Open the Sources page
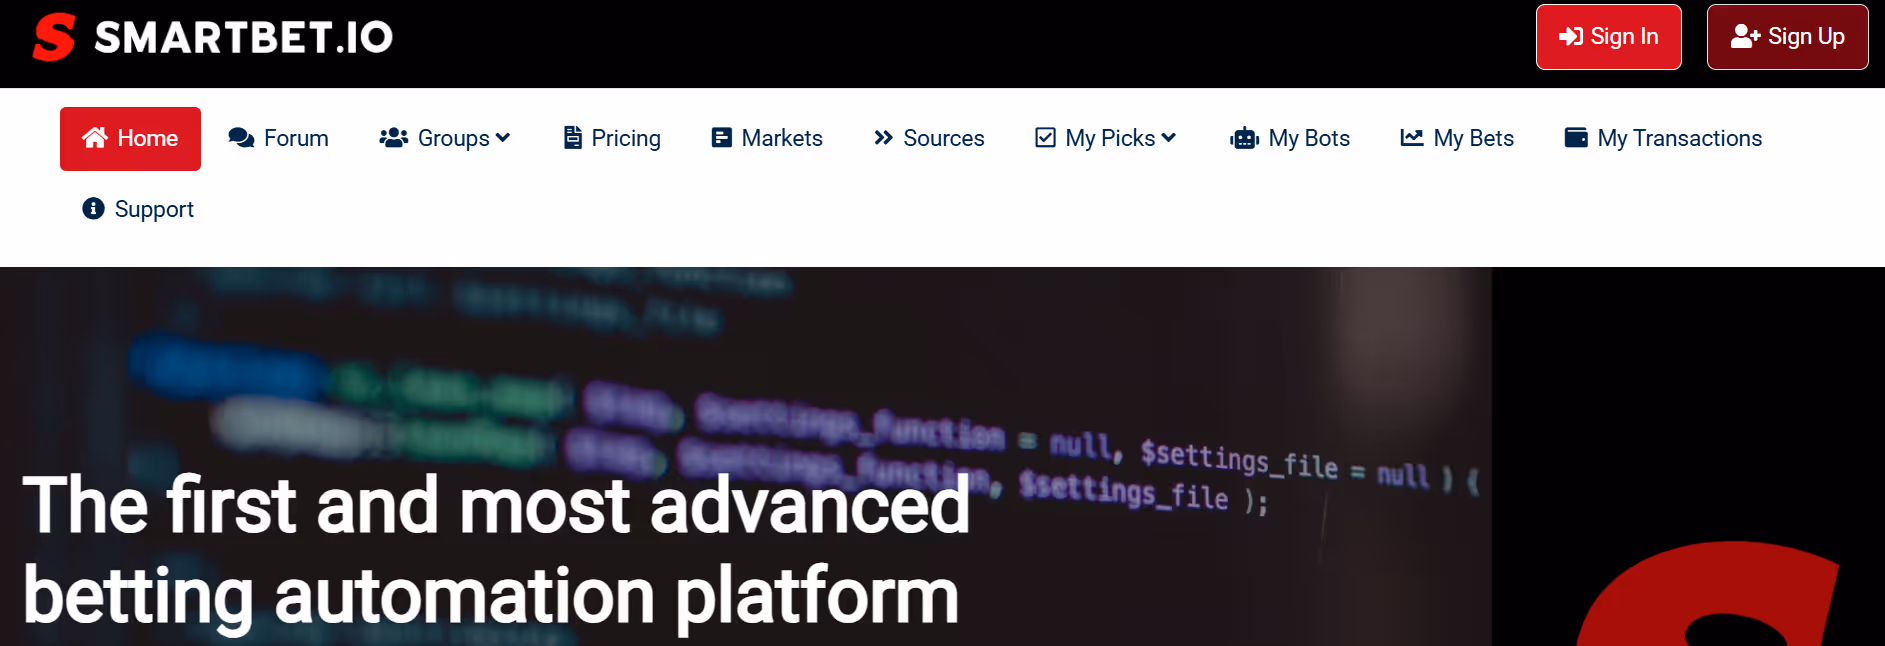This screenshot has width=1885, height=646. click(x=929, y=139)
